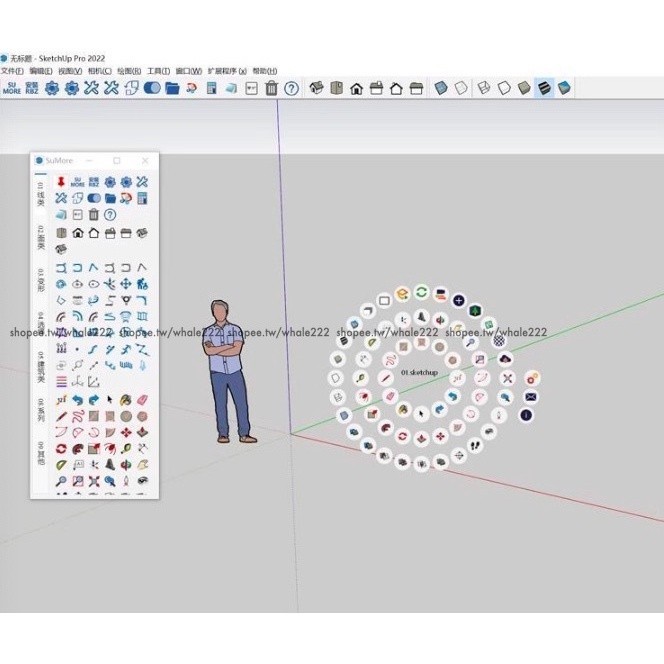Switch to 01 线类 tab in SuMore panel
This screenshot has width=664, height=664.
click(x=41, y=194)
